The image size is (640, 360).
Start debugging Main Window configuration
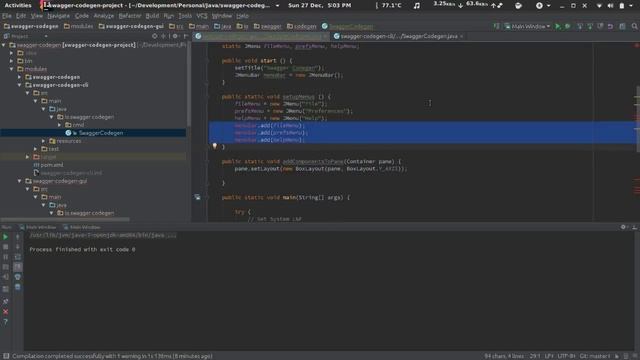point(568,26)
